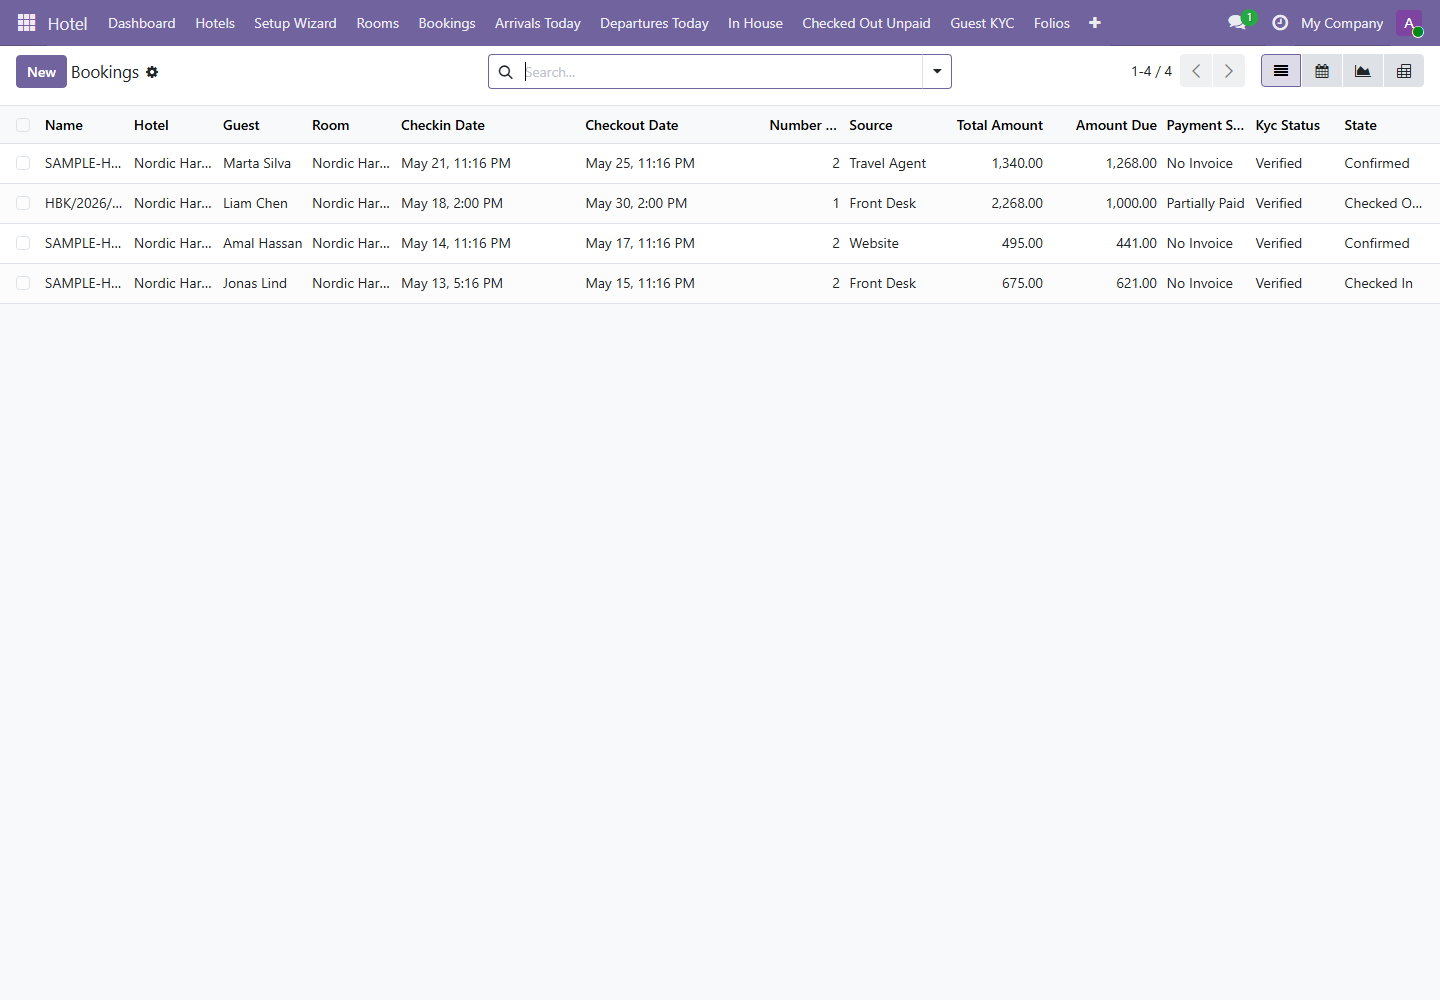Sort by the Room column header

(x=331, y=125)
